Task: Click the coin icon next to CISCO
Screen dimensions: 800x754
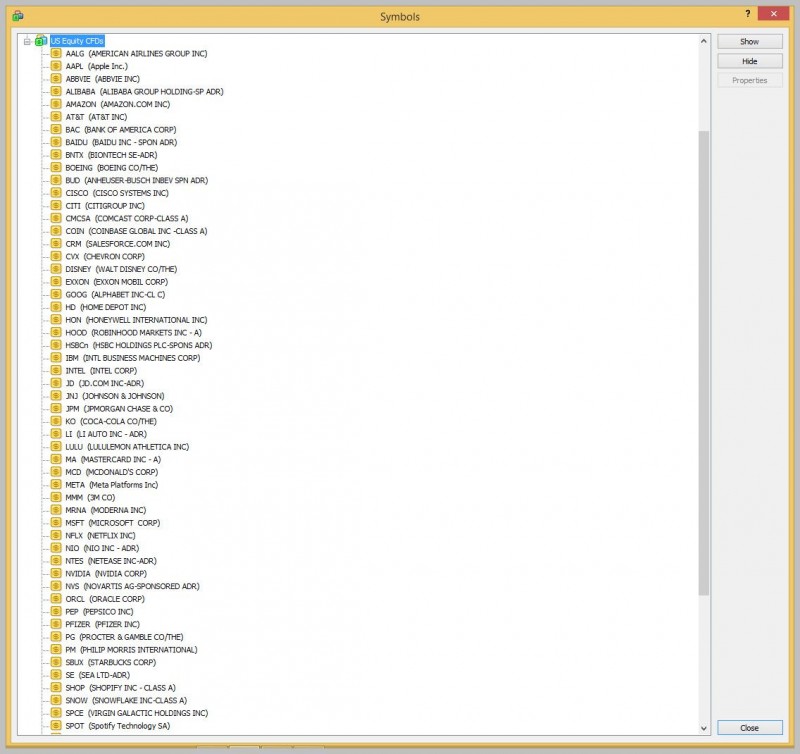Action: tap(56, 193)
